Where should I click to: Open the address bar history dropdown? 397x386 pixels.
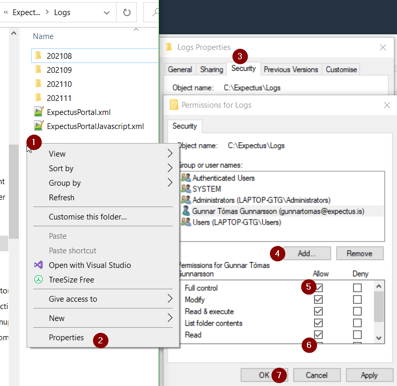[x=107, y=13]
